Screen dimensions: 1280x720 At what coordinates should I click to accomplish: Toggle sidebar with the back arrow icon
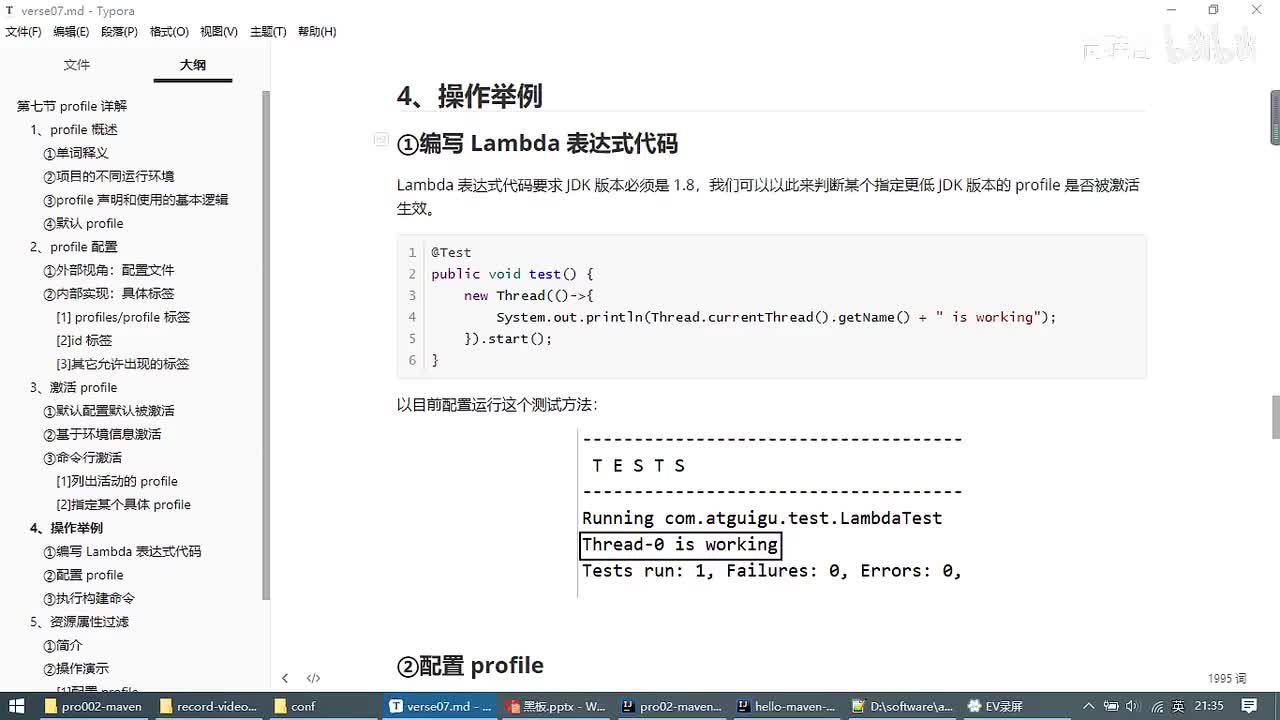pyautogui.click(x=285, y=678)
